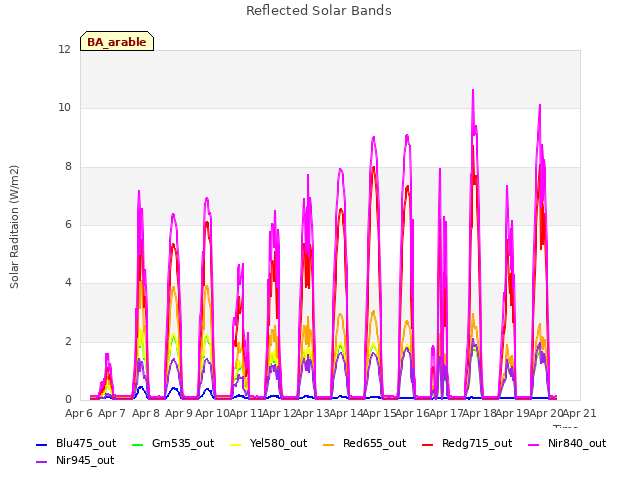Click the y-axis value 12
Viewport: 640px width, 480px height.
[64, 49]
